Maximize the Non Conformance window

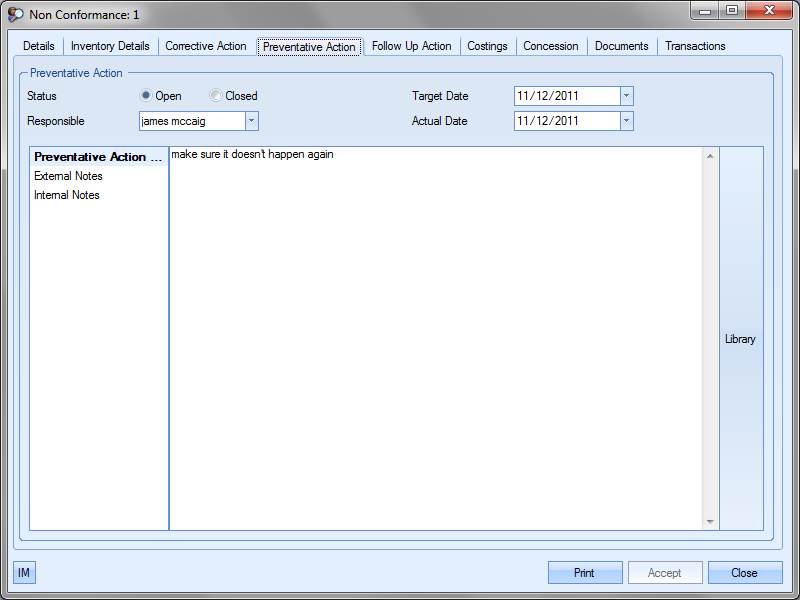732,11
